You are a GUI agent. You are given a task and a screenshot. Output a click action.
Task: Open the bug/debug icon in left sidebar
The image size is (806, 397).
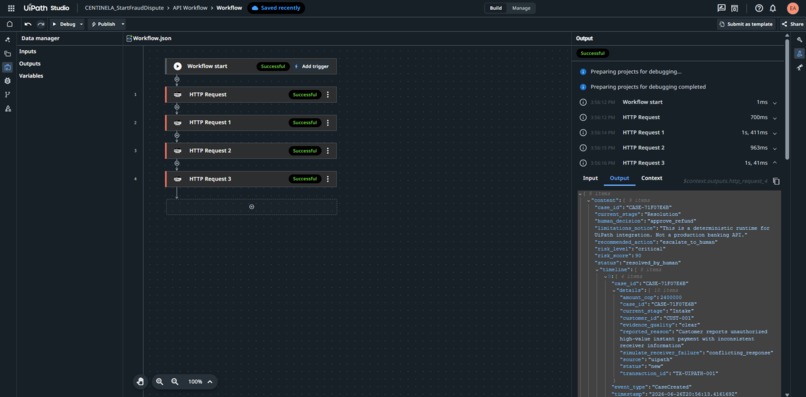[8, 81]
